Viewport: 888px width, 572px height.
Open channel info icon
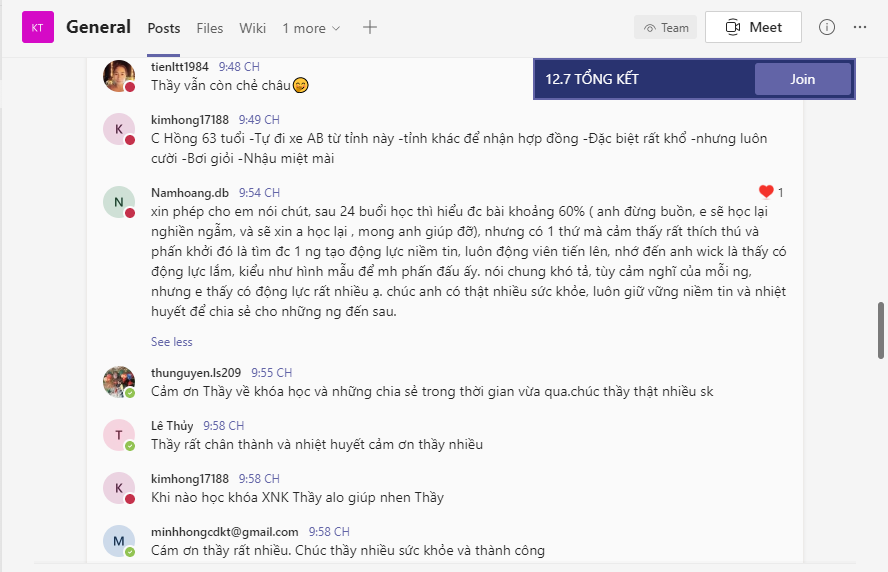[826, 27]
